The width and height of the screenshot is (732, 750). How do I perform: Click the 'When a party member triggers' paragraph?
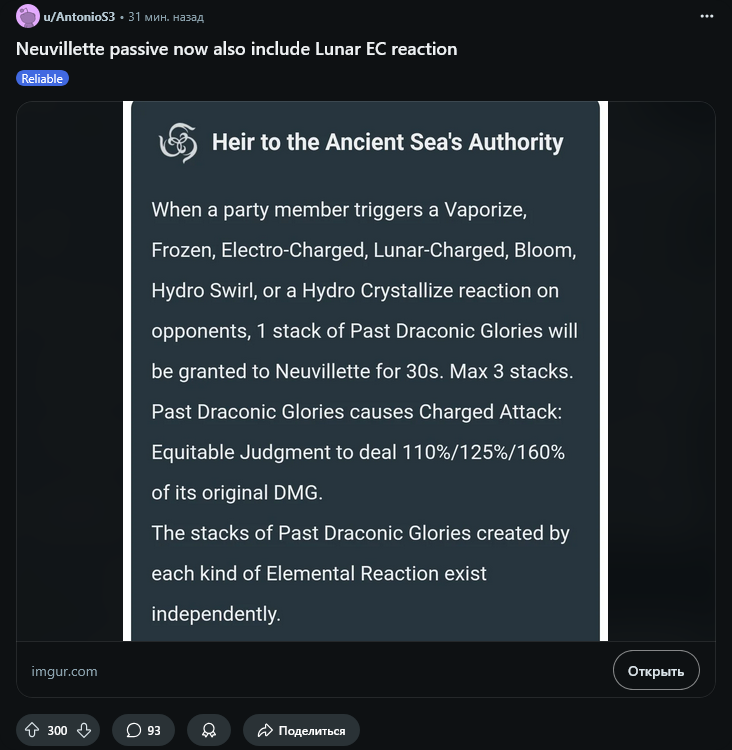click(x=338, y=210)
